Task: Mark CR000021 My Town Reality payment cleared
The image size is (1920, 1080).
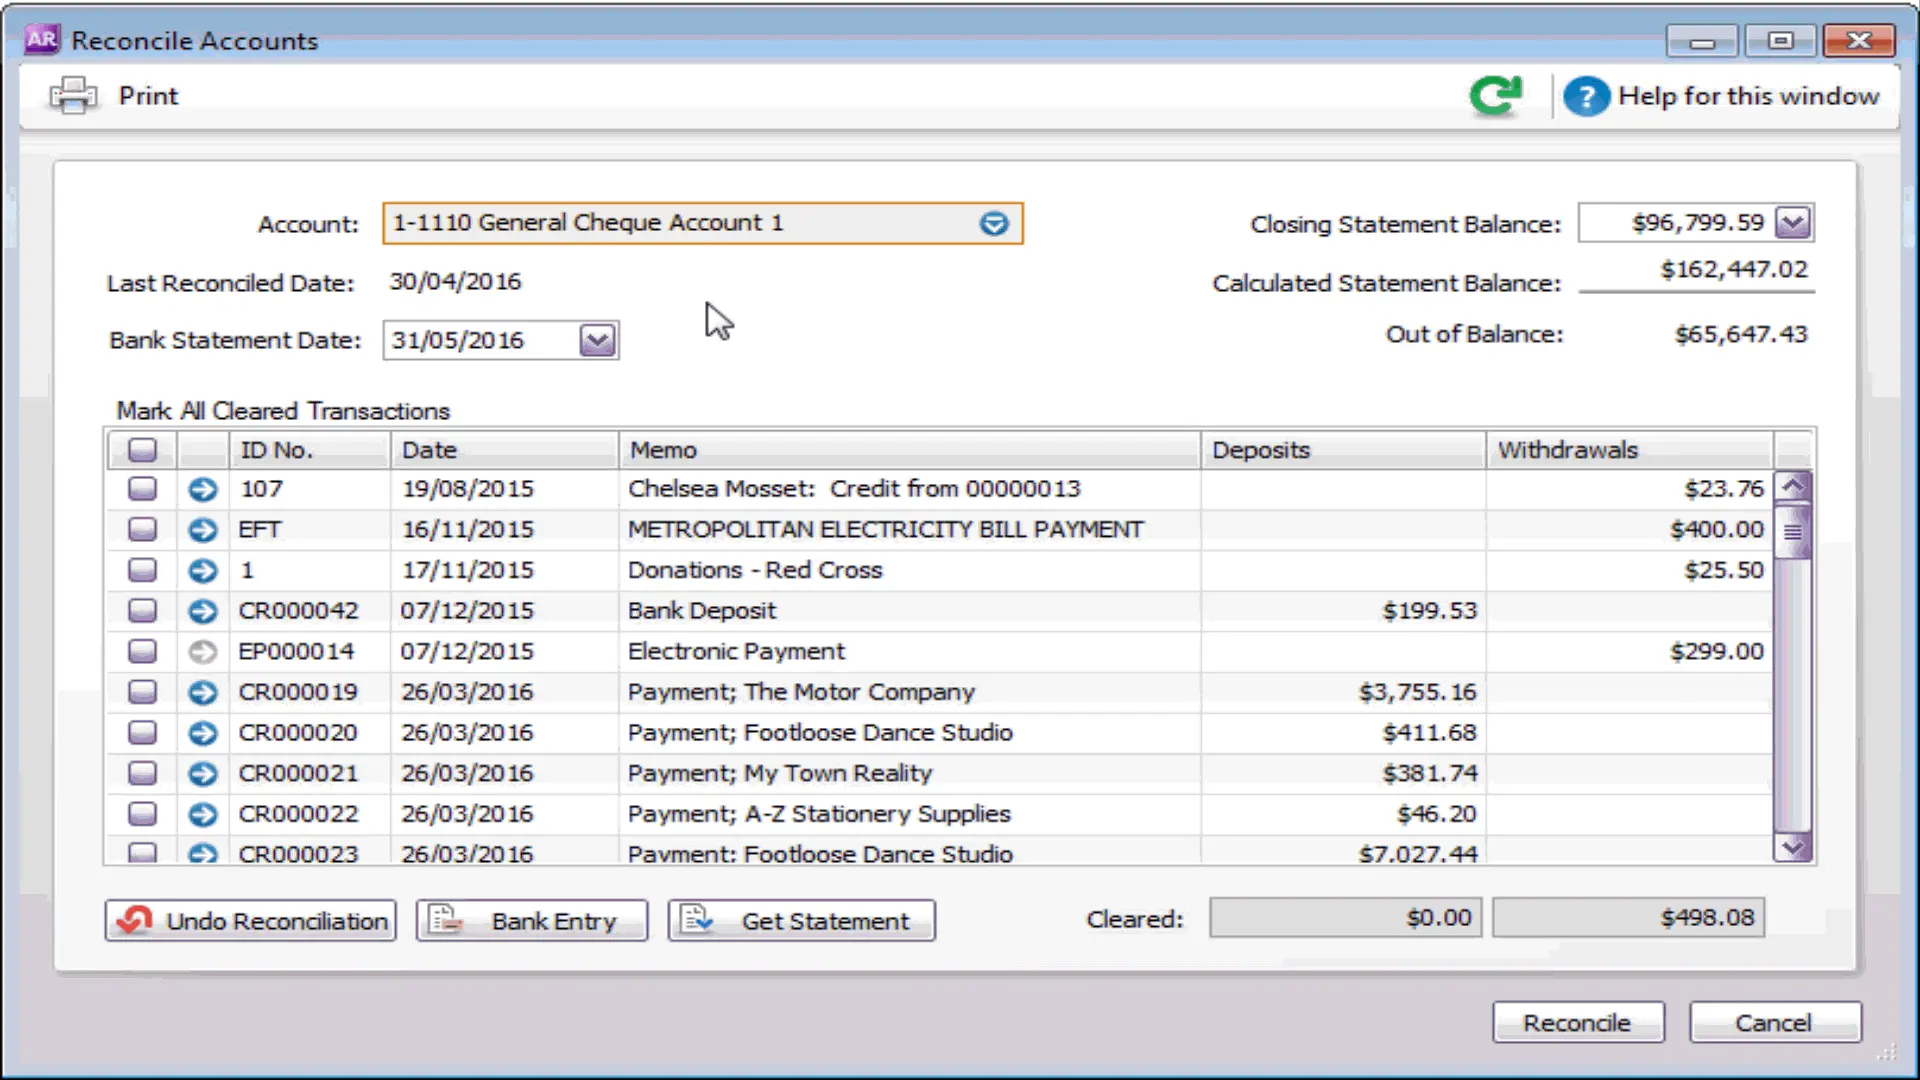Action: pyautogui.click(x=143, y=773)
